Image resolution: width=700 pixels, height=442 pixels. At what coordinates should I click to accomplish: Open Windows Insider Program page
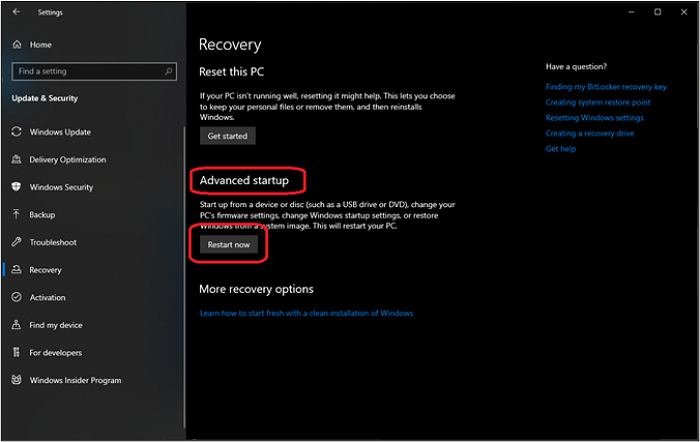tap(75, 380)
